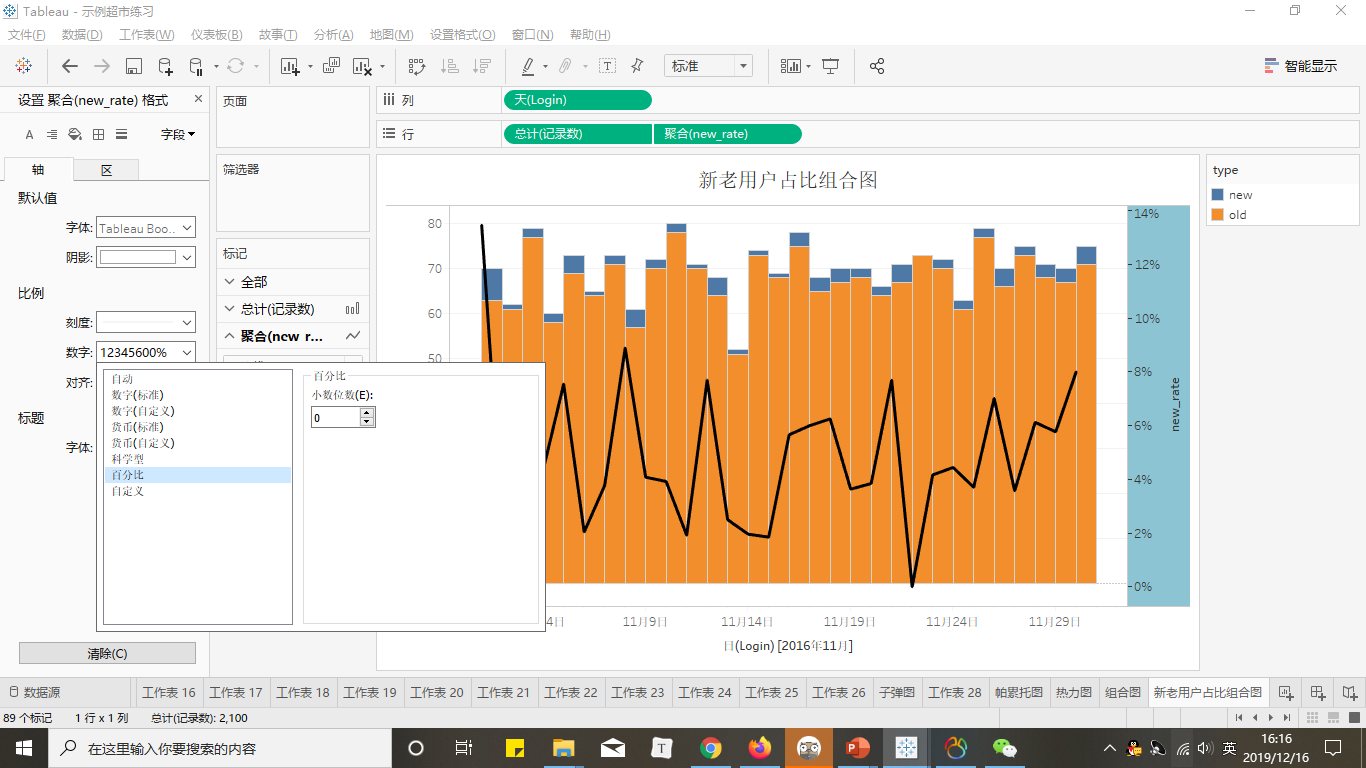1366x768 pixels.
Task: Click the presentation mode icon
Action: pos(830,66)
